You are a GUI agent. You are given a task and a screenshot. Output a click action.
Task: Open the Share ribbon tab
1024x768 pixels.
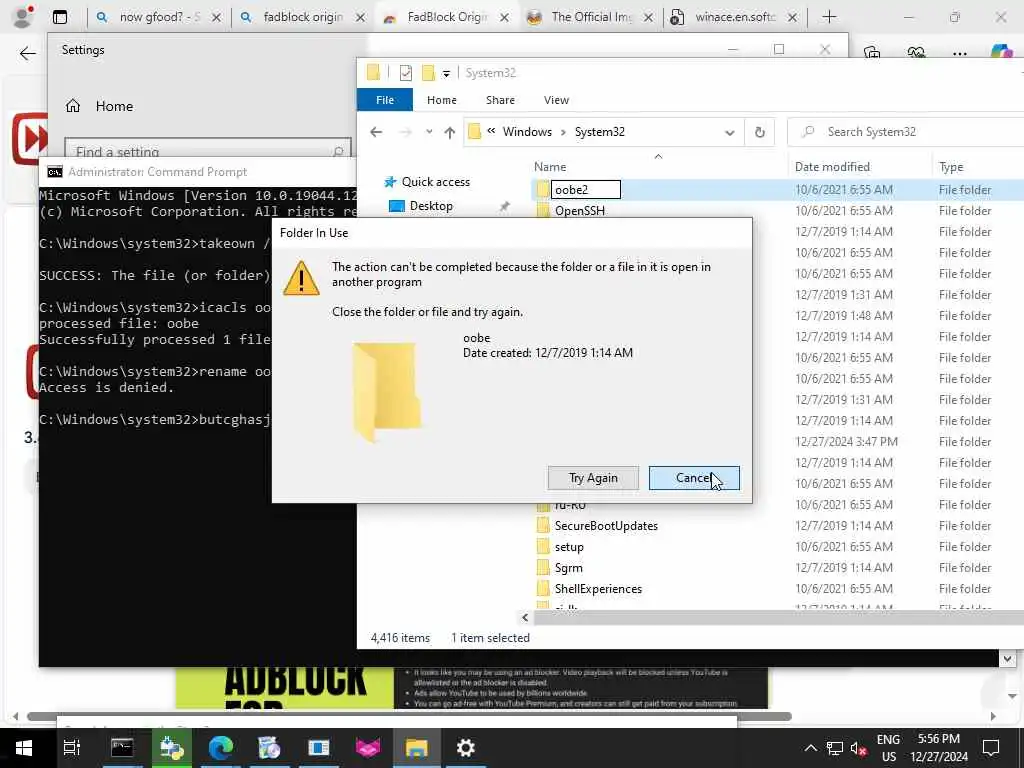click(500, 100)
